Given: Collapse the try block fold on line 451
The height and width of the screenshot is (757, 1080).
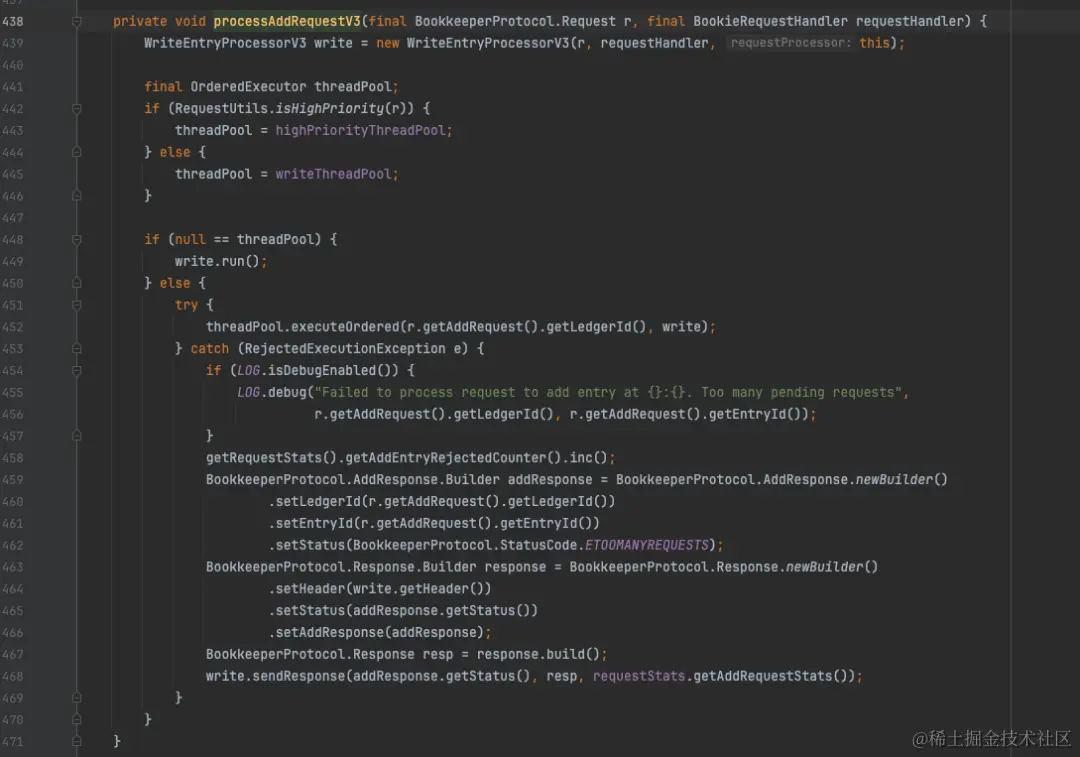Looking at the screenshot, I should [x=76, y=305].
